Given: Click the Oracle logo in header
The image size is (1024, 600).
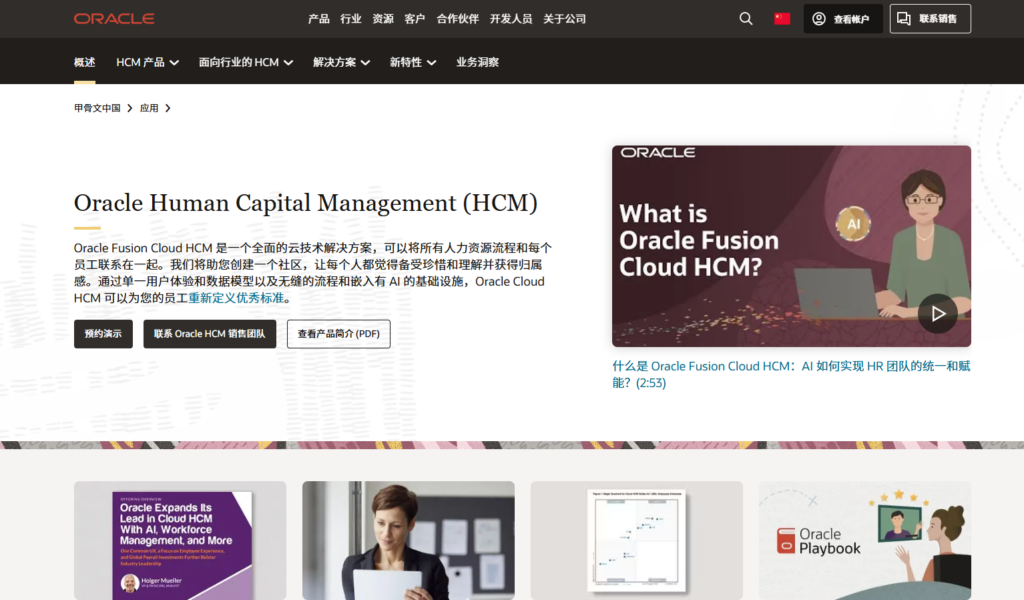Looking at the screenshot, I should point(114,19).
